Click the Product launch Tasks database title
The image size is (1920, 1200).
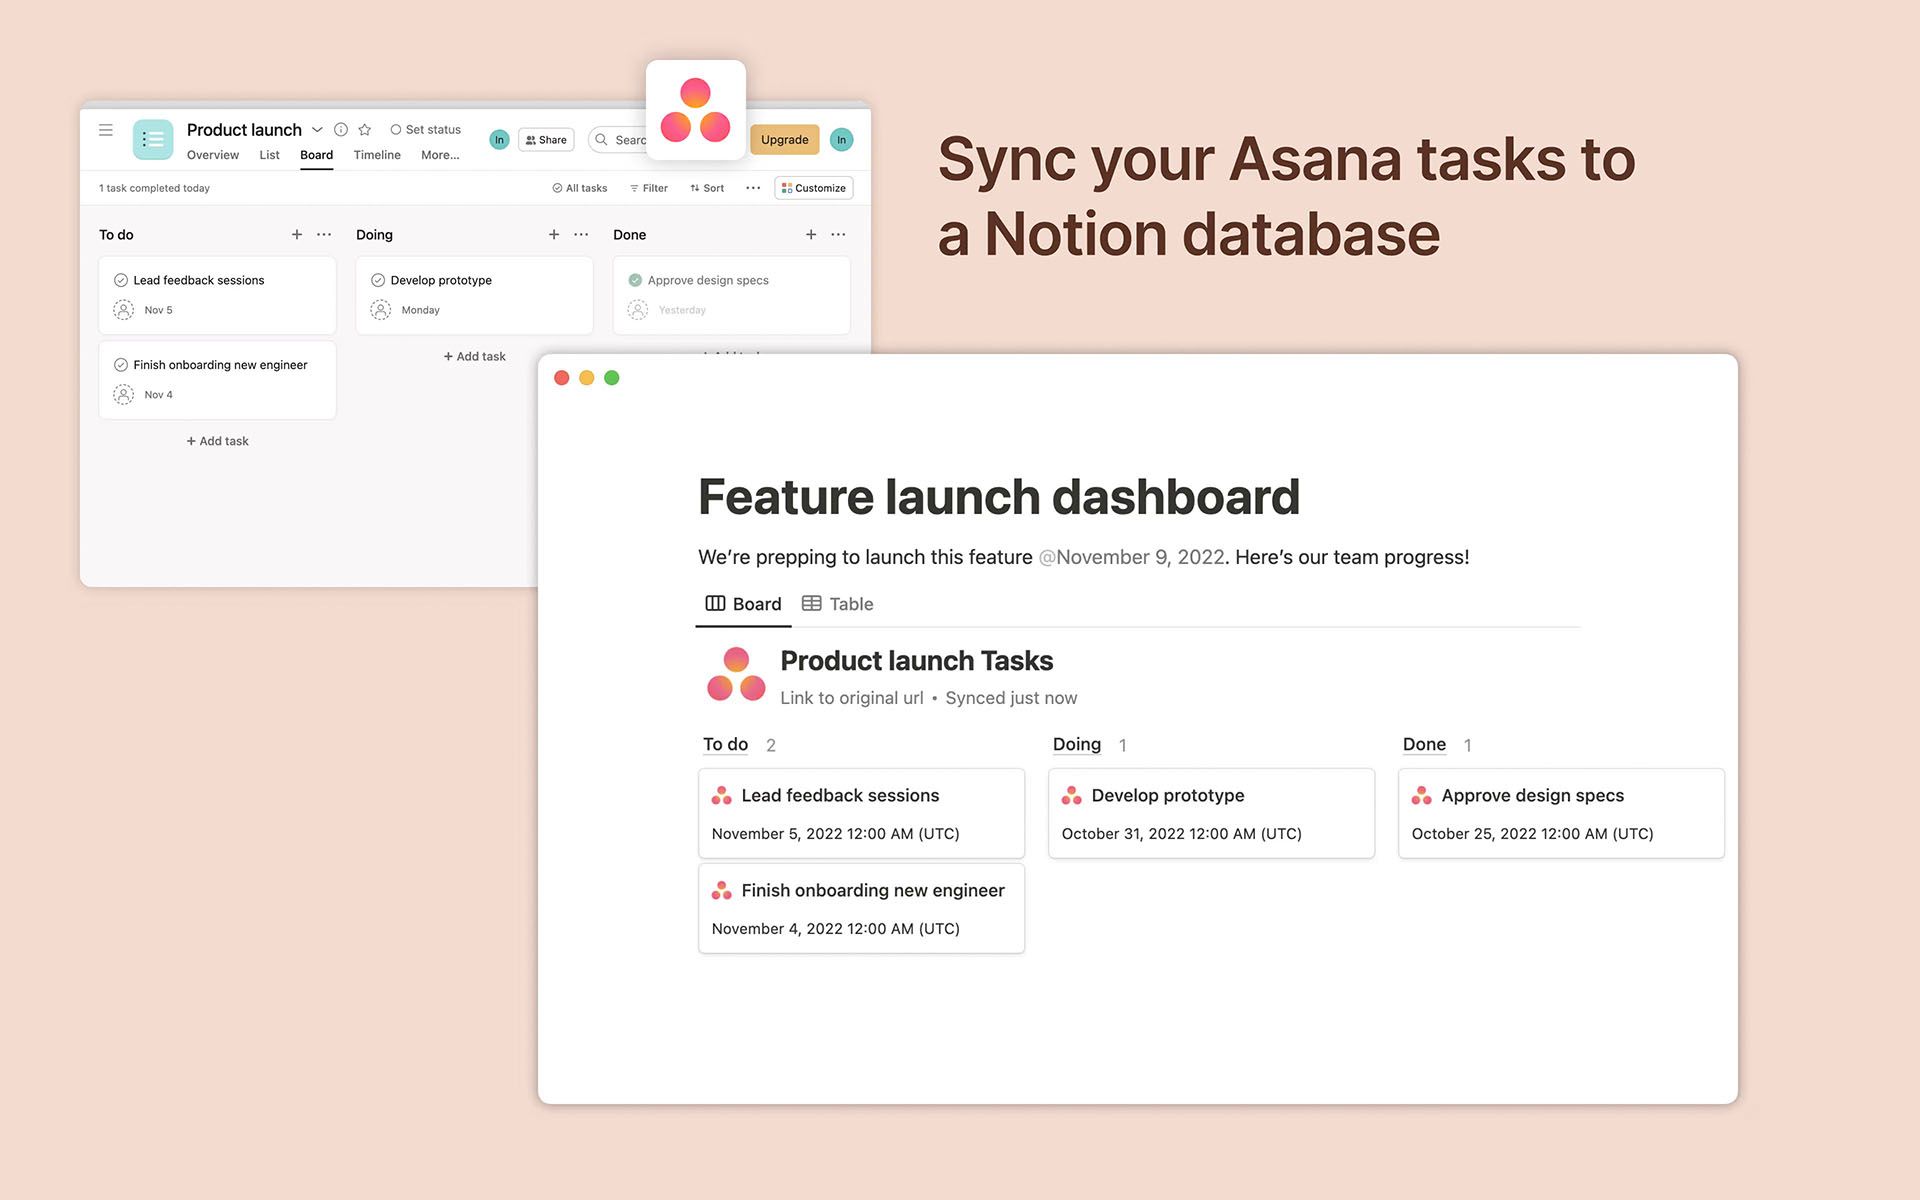(x=916, y=661)
